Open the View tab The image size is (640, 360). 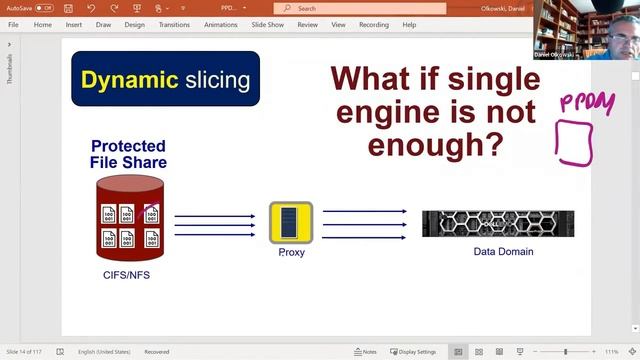tap(338, 24)
